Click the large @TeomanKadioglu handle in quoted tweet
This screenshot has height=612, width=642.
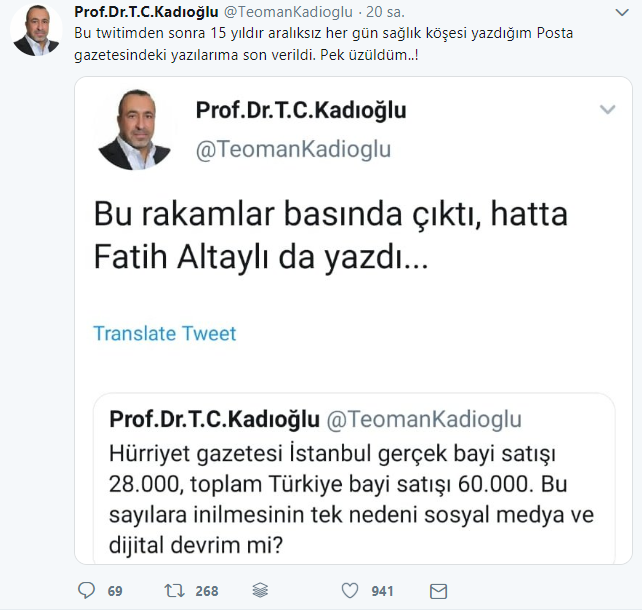293,149
